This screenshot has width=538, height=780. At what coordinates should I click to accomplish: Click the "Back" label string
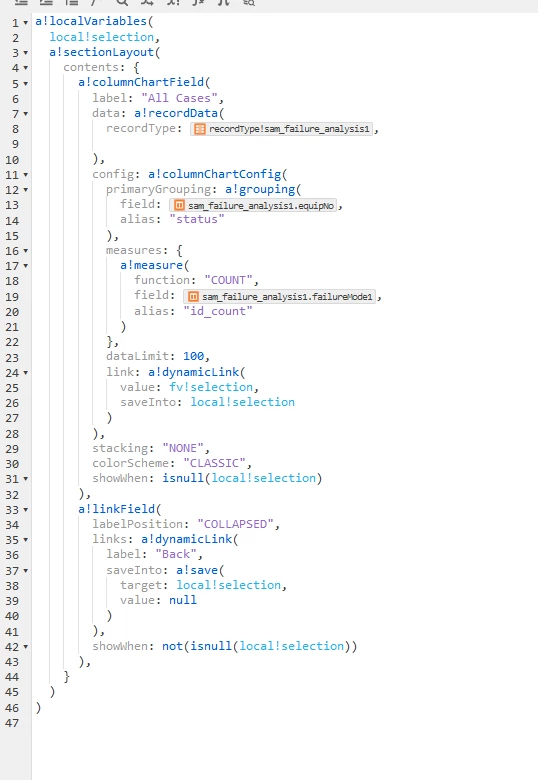point(176,554)
